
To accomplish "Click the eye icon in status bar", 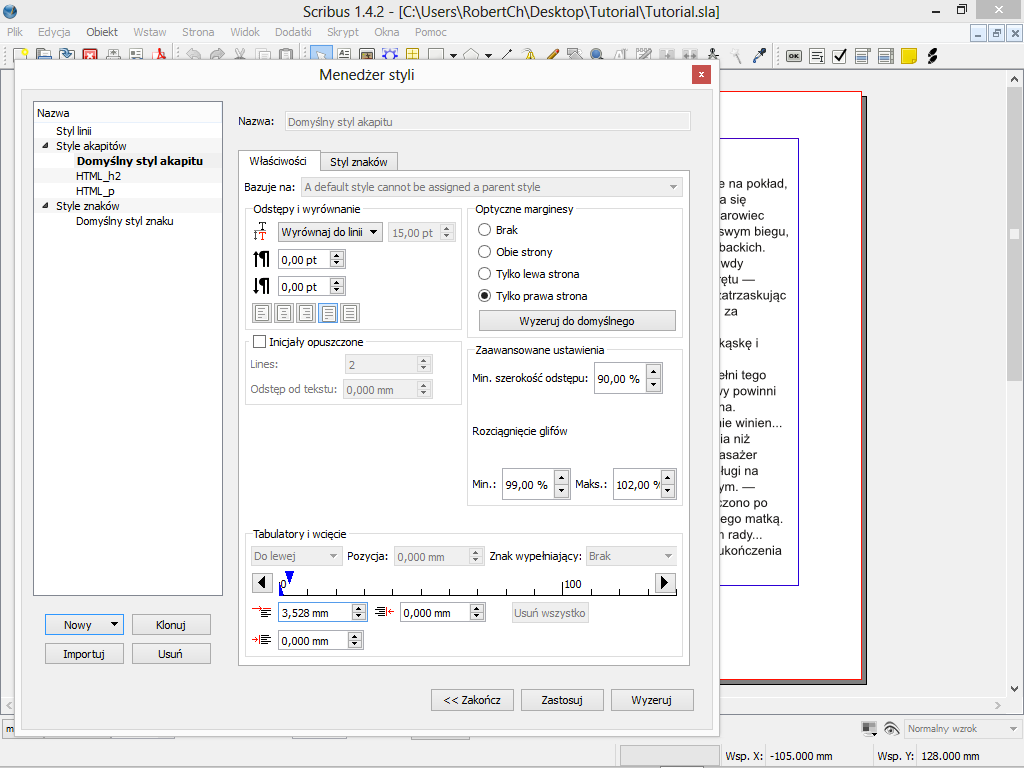I will click(x=891, y=729).
